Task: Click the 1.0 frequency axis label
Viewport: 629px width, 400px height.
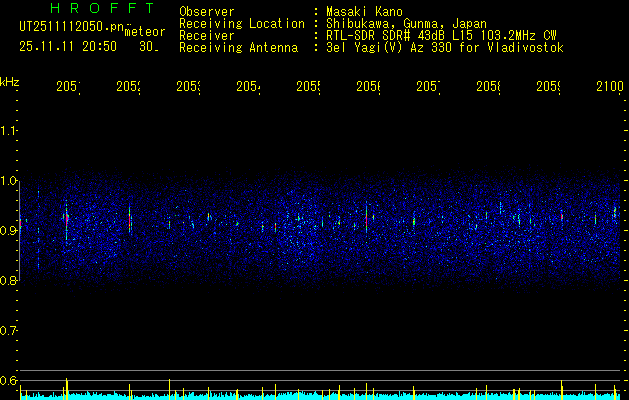Action: click(8, 181)
